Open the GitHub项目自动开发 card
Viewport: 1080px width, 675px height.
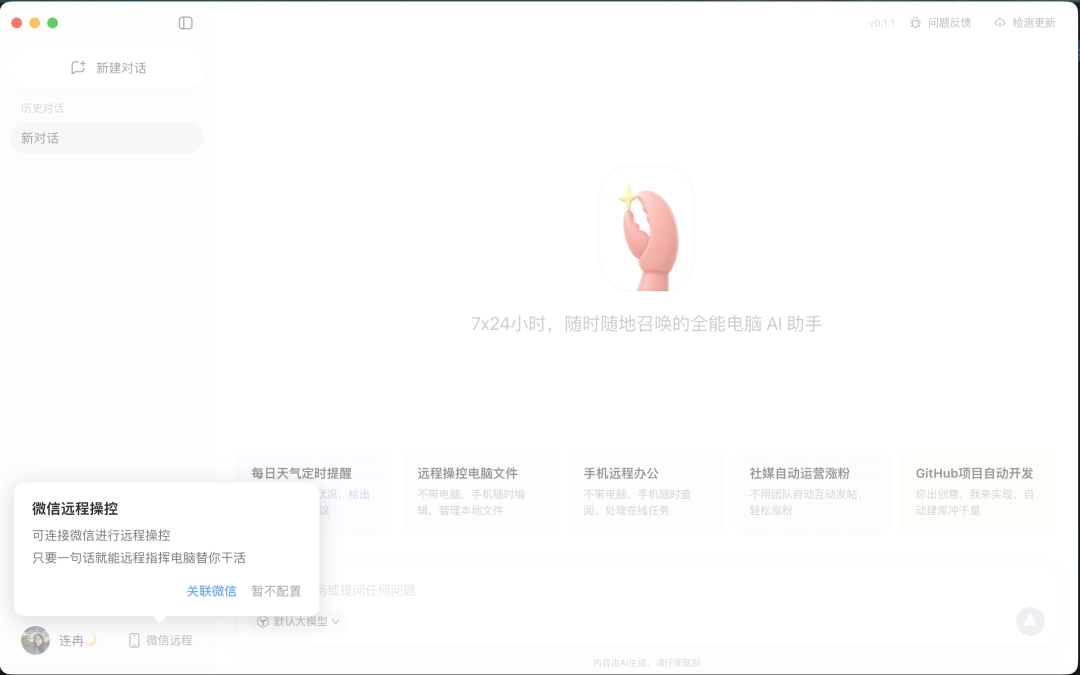click(x=977, y=490)
